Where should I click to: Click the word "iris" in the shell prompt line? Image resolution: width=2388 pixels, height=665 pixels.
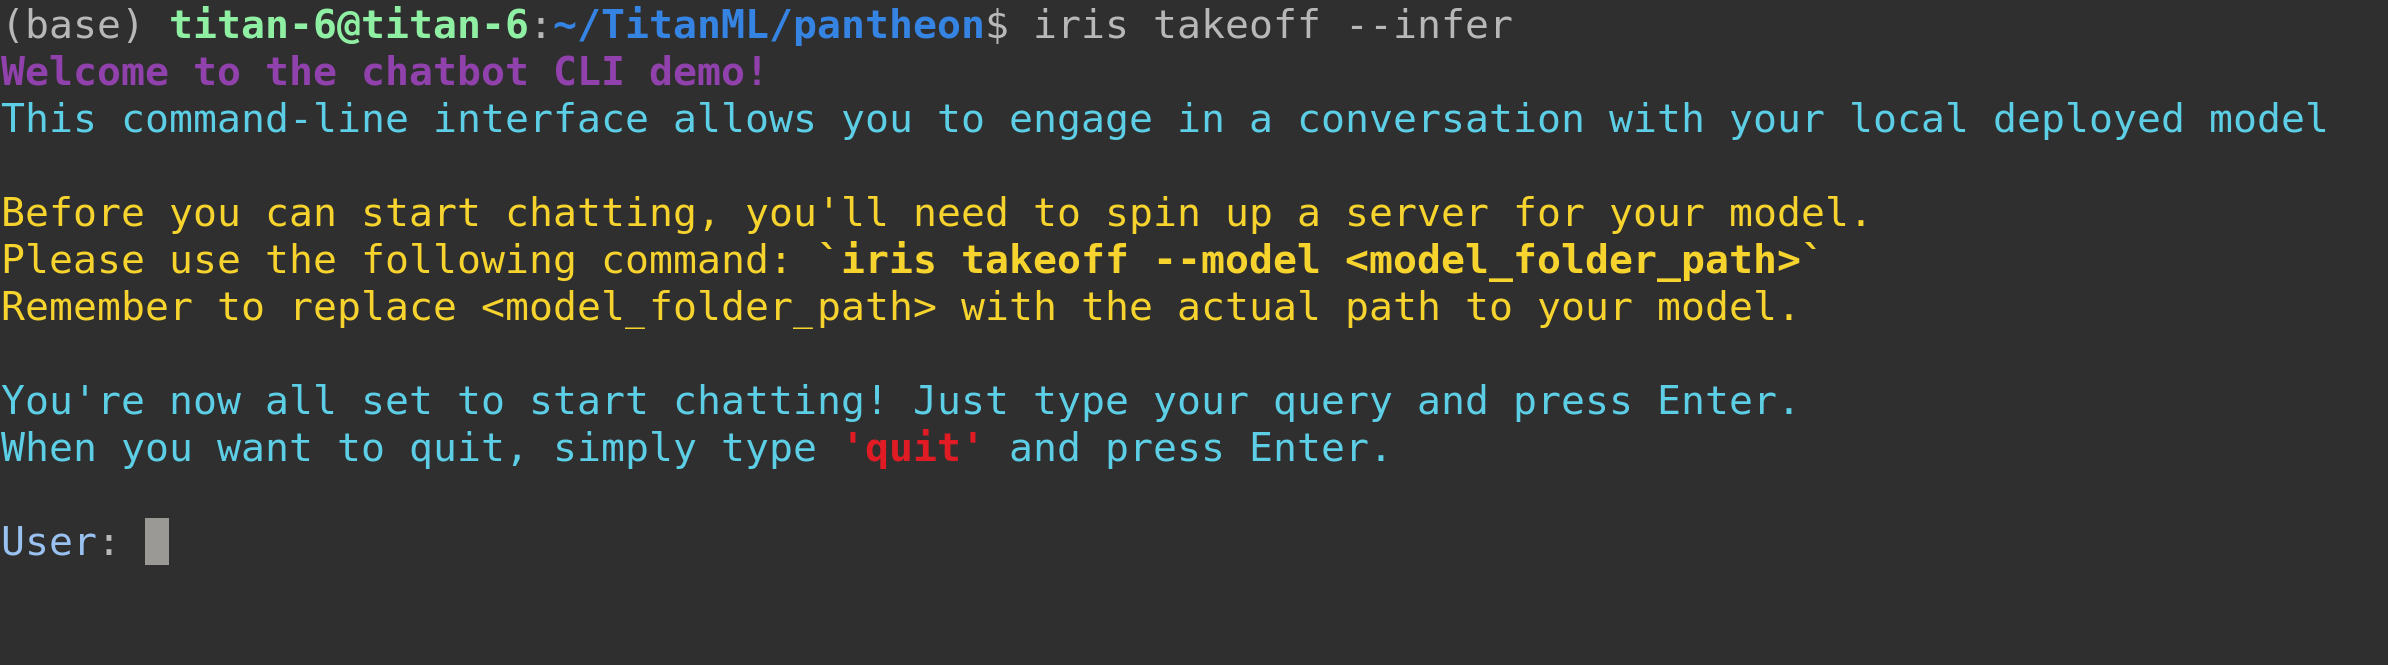1080,25
